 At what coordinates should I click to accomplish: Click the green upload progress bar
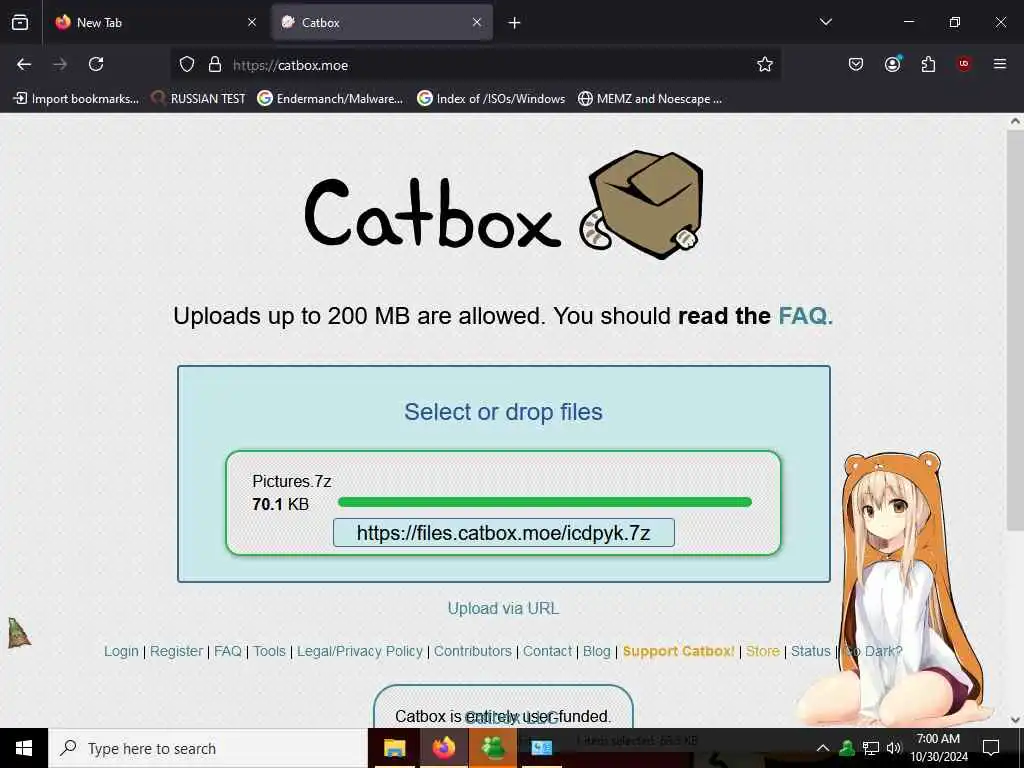point(545,502)
